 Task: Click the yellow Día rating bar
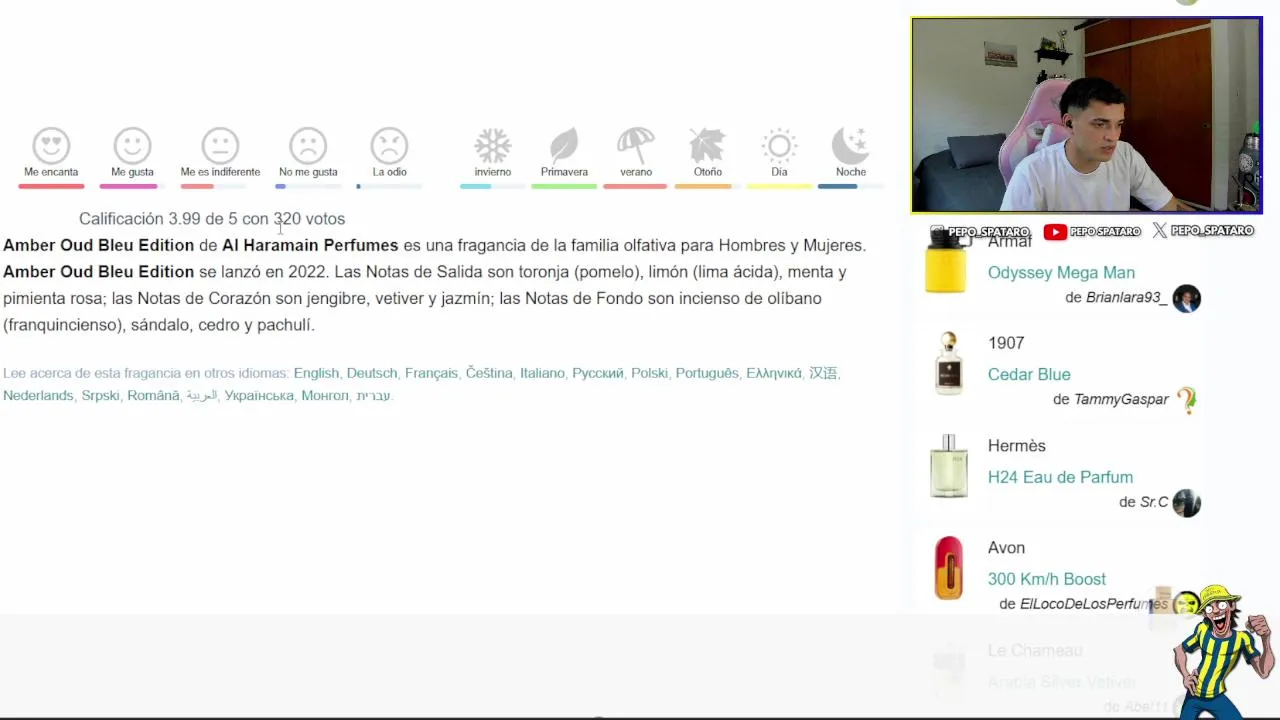[779, 186]
